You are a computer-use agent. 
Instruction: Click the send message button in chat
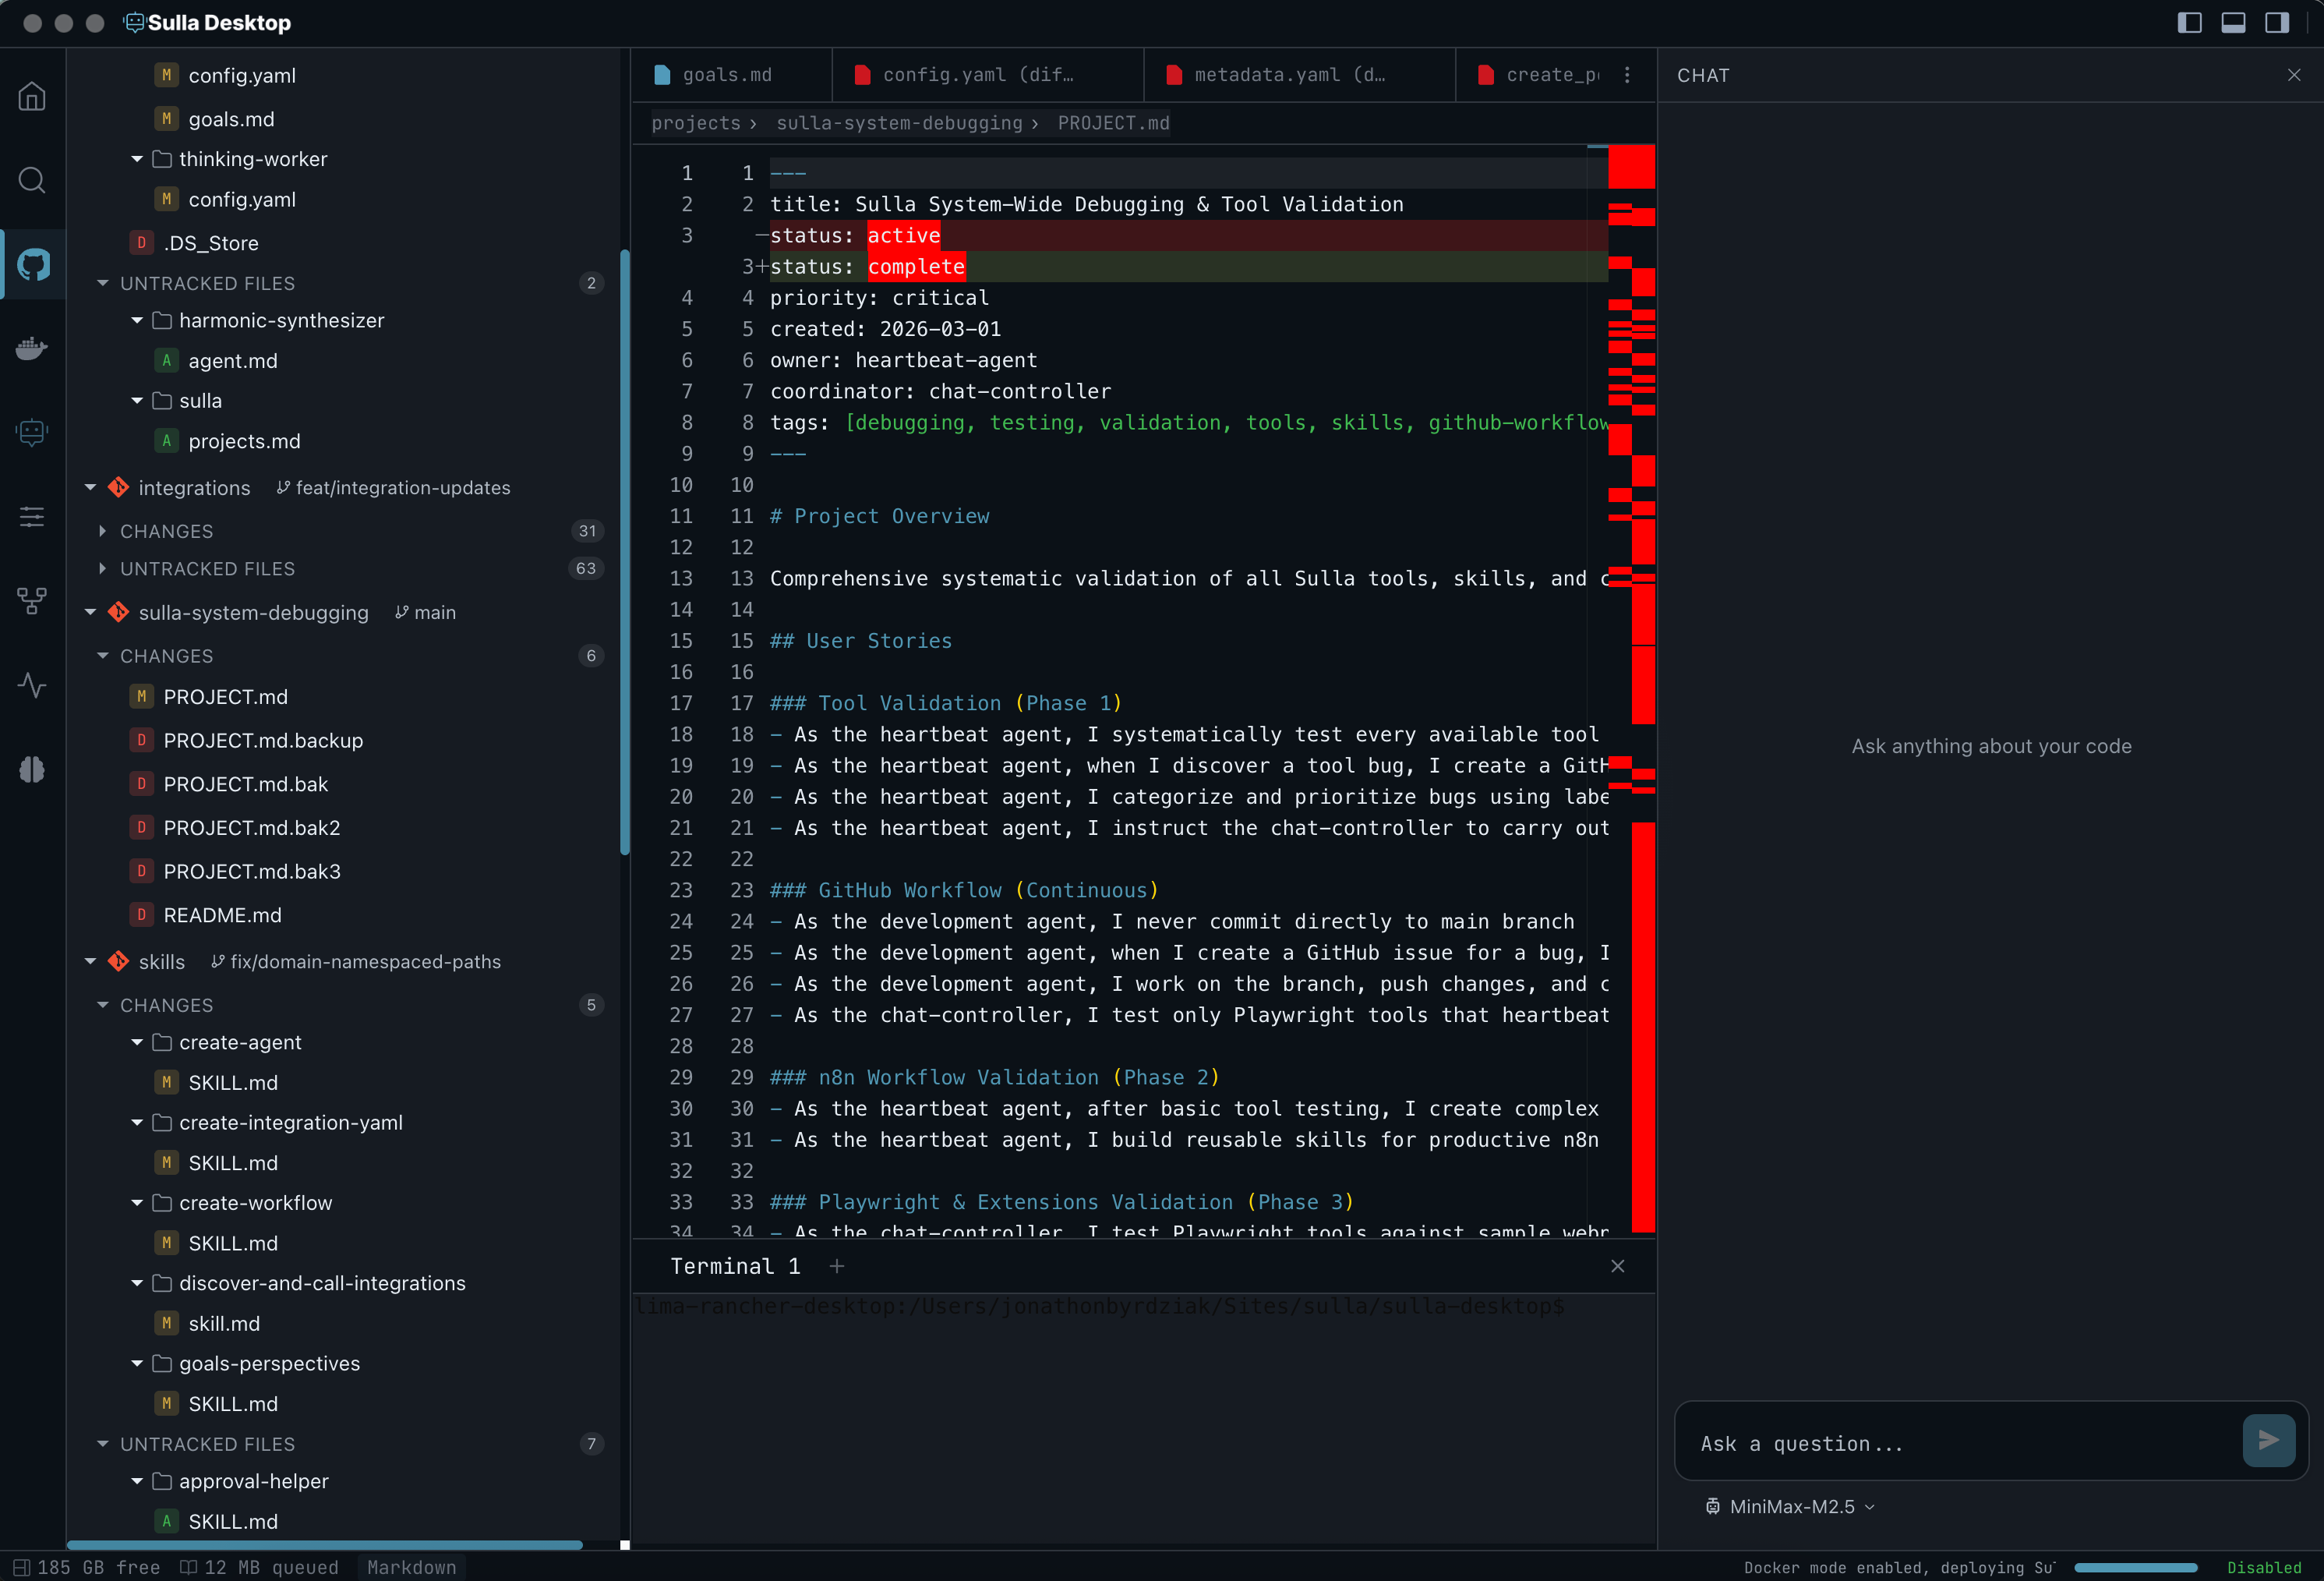[2268, 1441]
